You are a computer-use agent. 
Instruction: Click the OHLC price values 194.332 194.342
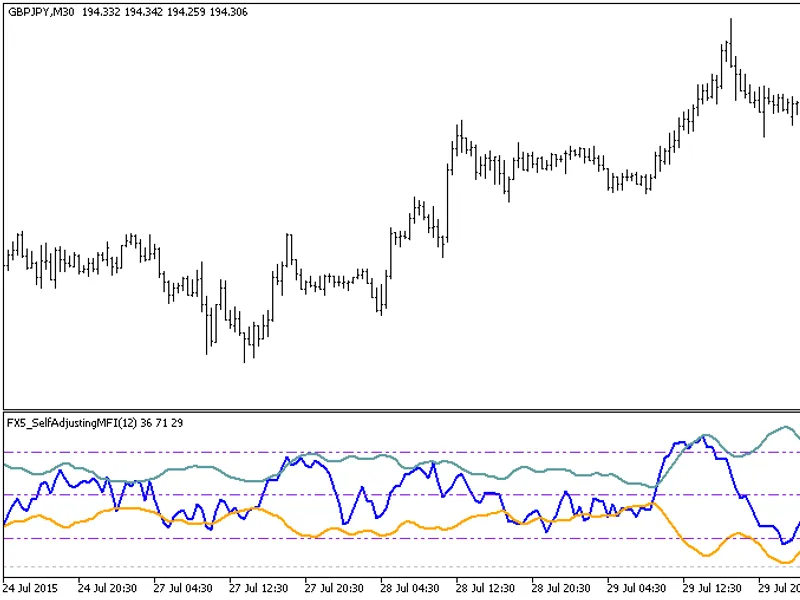pos(121,12)
